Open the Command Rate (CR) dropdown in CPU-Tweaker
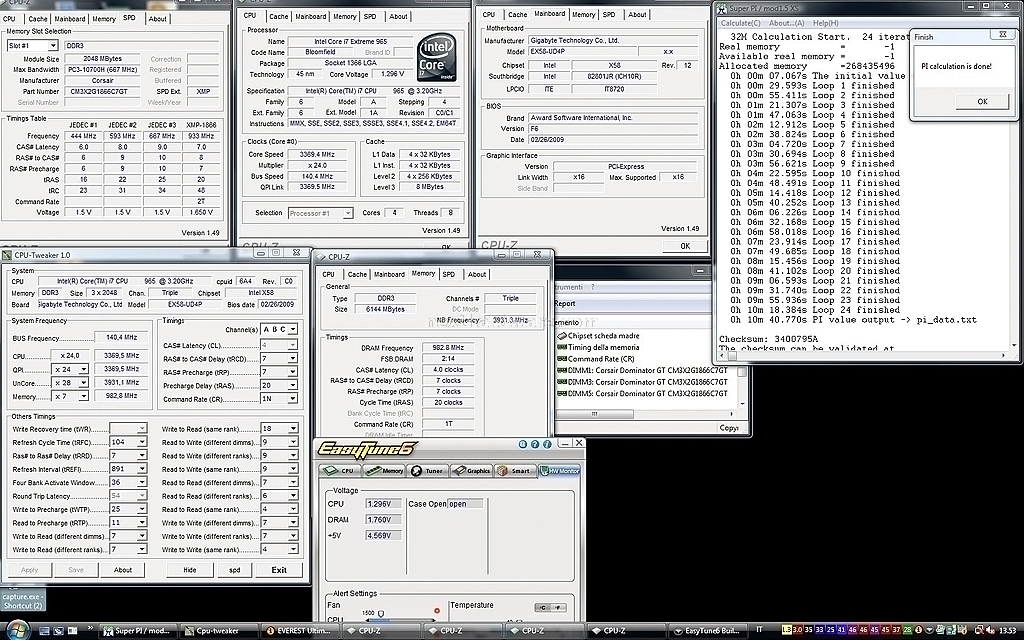 293,398
